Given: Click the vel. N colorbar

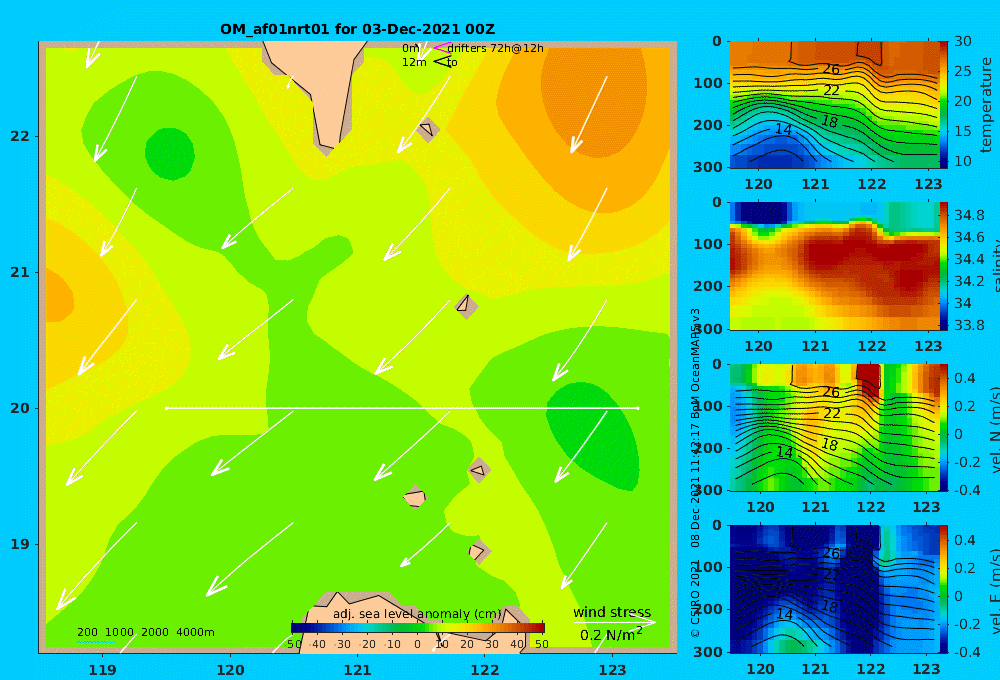Looking at the screenshot, I should coord(943,427).
